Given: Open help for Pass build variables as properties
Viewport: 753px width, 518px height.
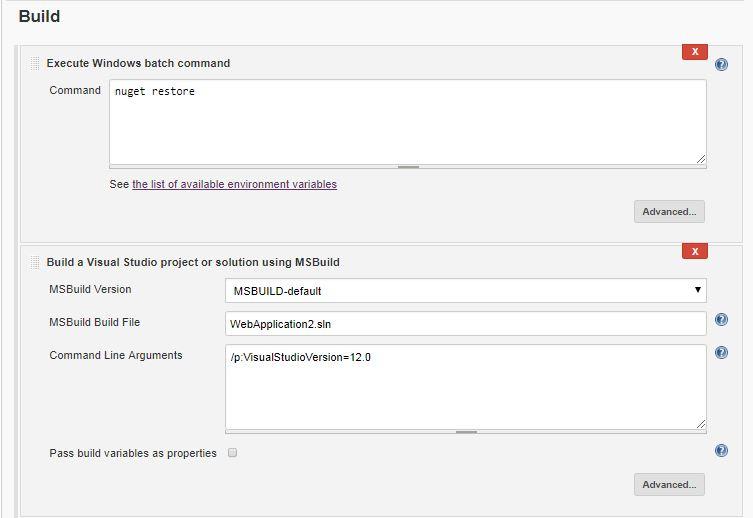Looking at the screenshot, I should pos(721,450).
